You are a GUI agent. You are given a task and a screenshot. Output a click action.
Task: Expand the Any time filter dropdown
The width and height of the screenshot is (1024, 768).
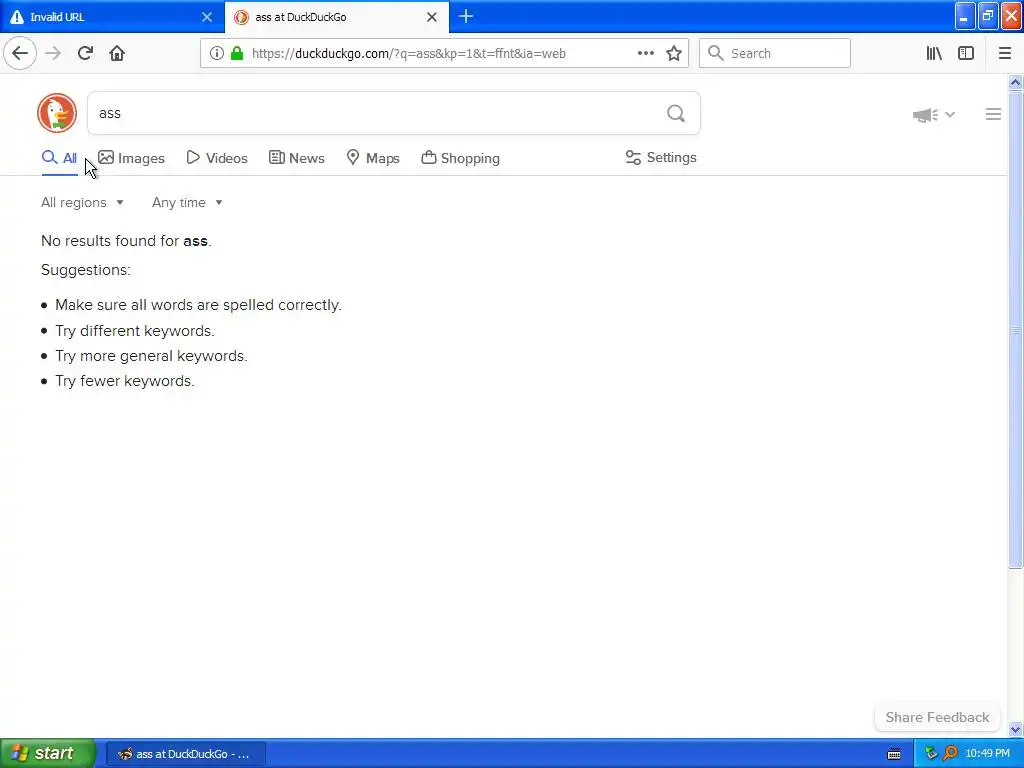[x=187, y=202]
